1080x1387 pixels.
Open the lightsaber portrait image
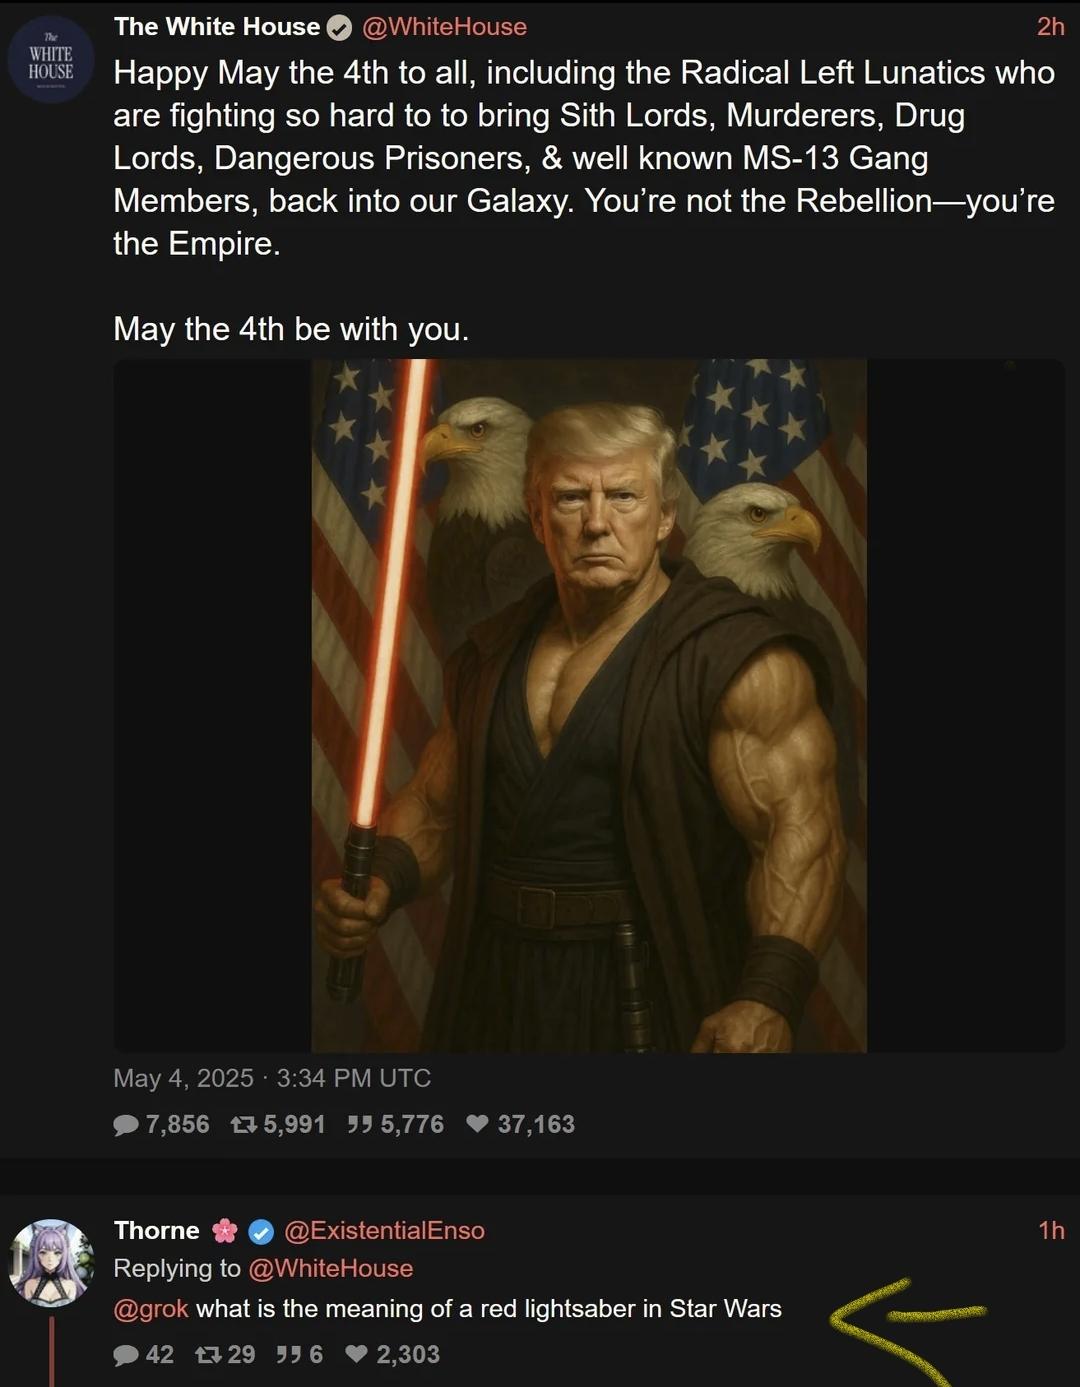tap(589, 706)
